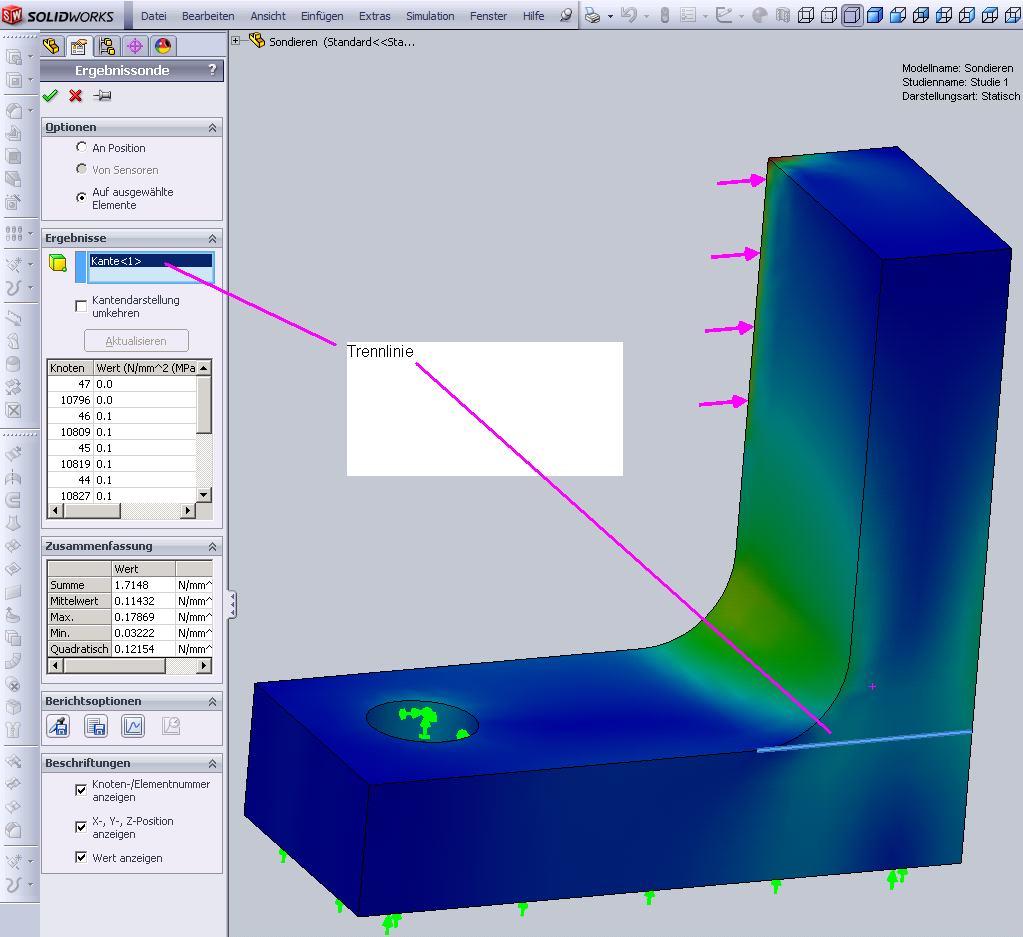Screen dimensions: 1023x937
Task: Open the FeatureManager design tree tab
Action: pyautogui.click(x=53, y=46)
